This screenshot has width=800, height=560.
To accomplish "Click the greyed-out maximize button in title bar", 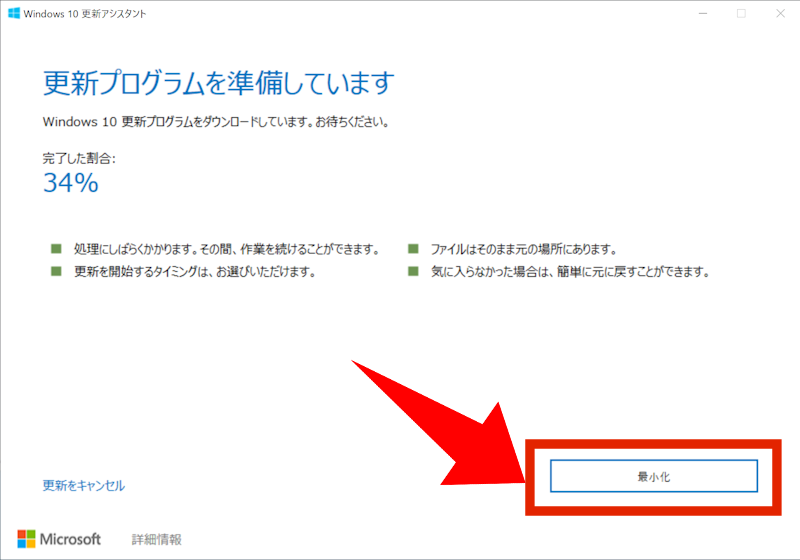I will tap(741, 13).
